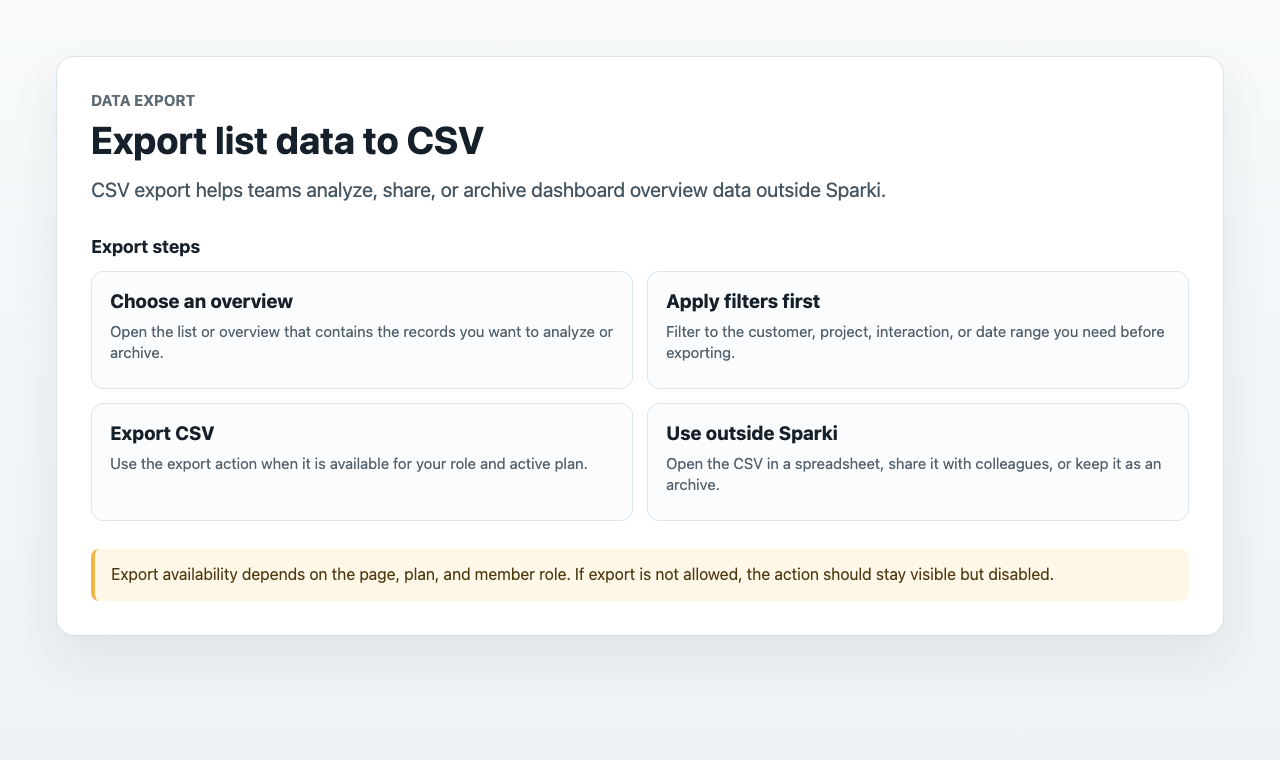This screenshot has height=760, width=1280.
Task: Click the description under Choose an overview
Action: [x=362, y=342]
